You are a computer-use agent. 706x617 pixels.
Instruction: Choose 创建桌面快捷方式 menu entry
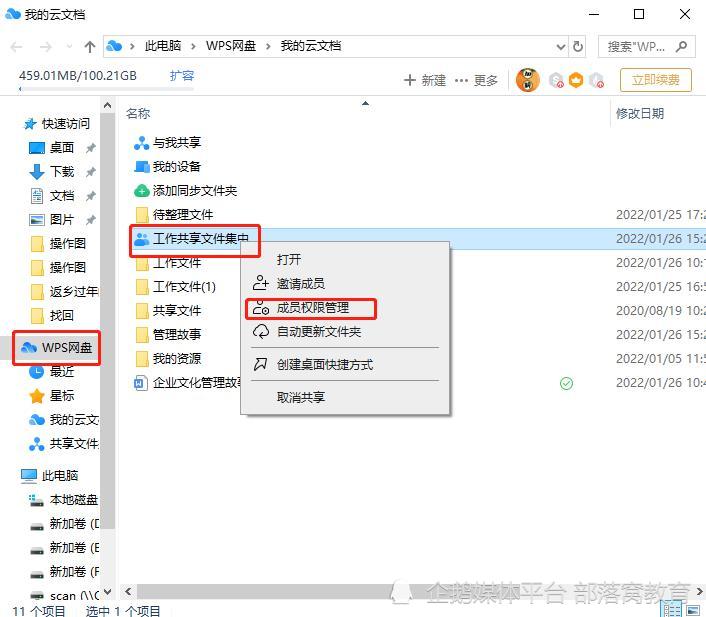324,365
